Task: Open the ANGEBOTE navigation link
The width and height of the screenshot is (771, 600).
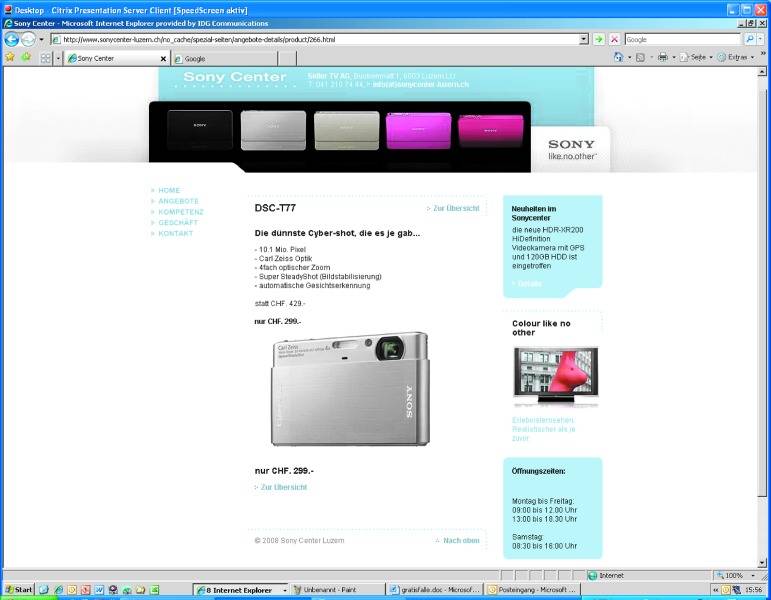Action: pos(178,201)
